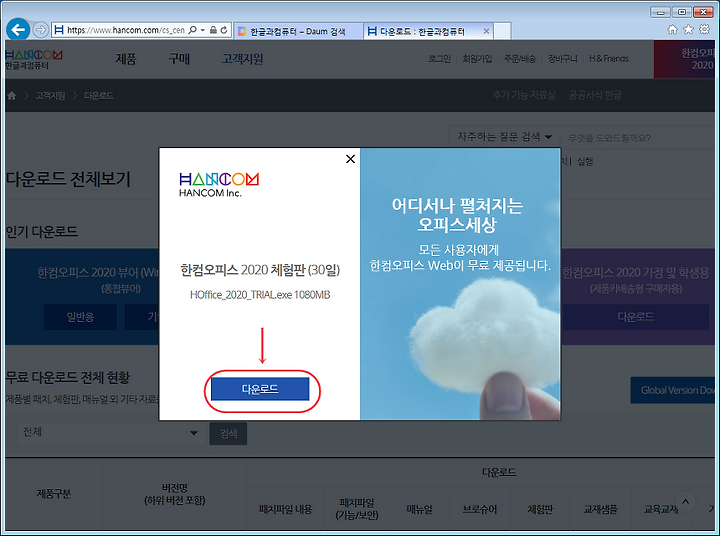Click the blue 다운로드 button in popup
Screen dimensions: 720x536
[x=260, y=389]
